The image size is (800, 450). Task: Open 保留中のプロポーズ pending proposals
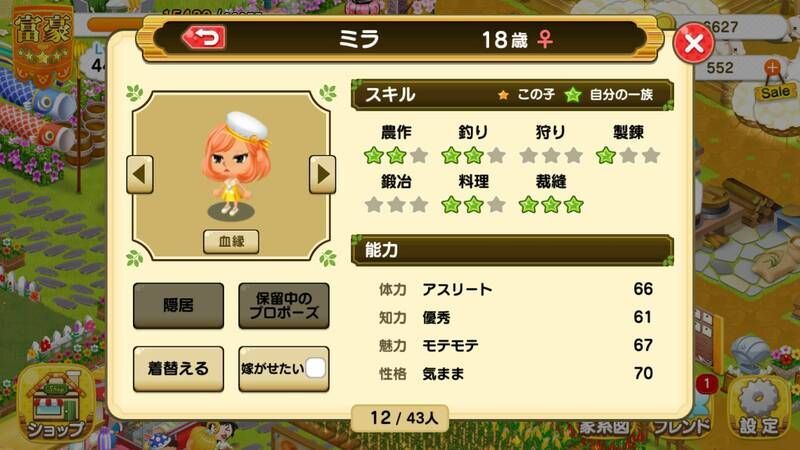point(284,306)
